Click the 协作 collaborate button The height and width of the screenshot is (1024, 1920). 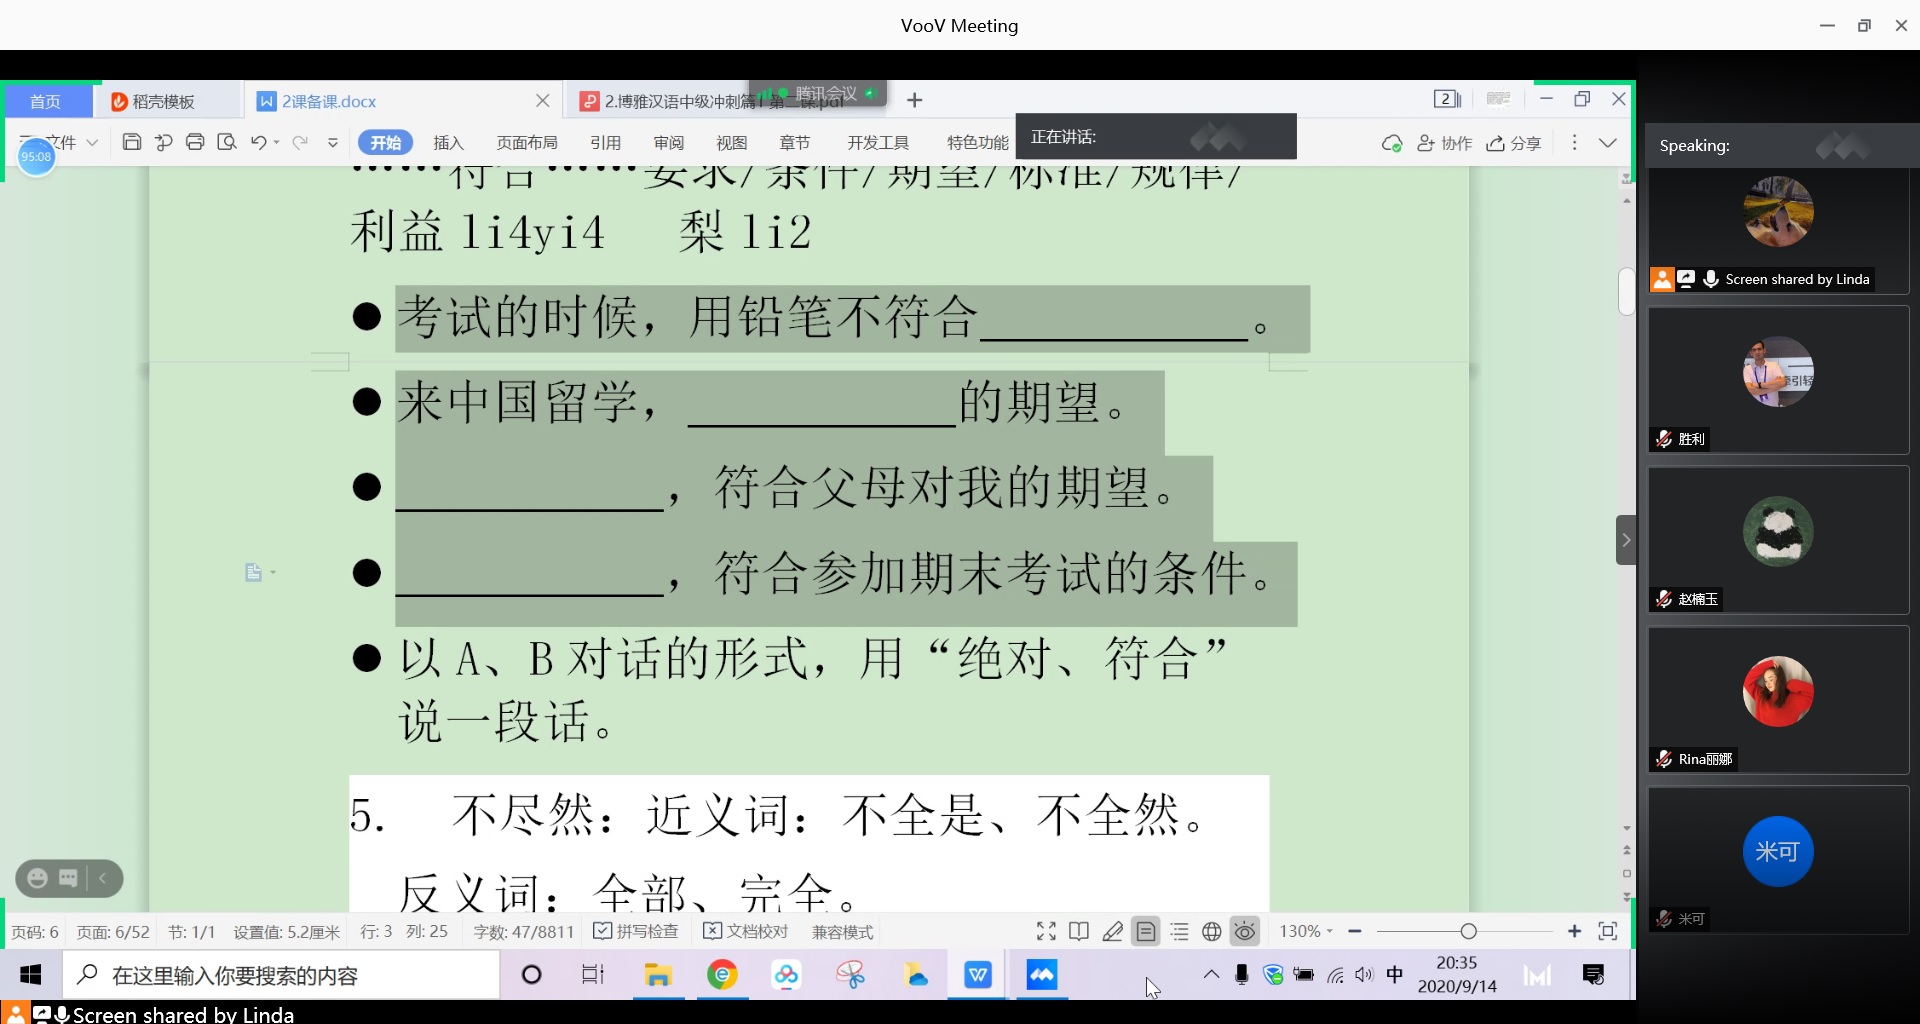click(x=1444, y=143)
